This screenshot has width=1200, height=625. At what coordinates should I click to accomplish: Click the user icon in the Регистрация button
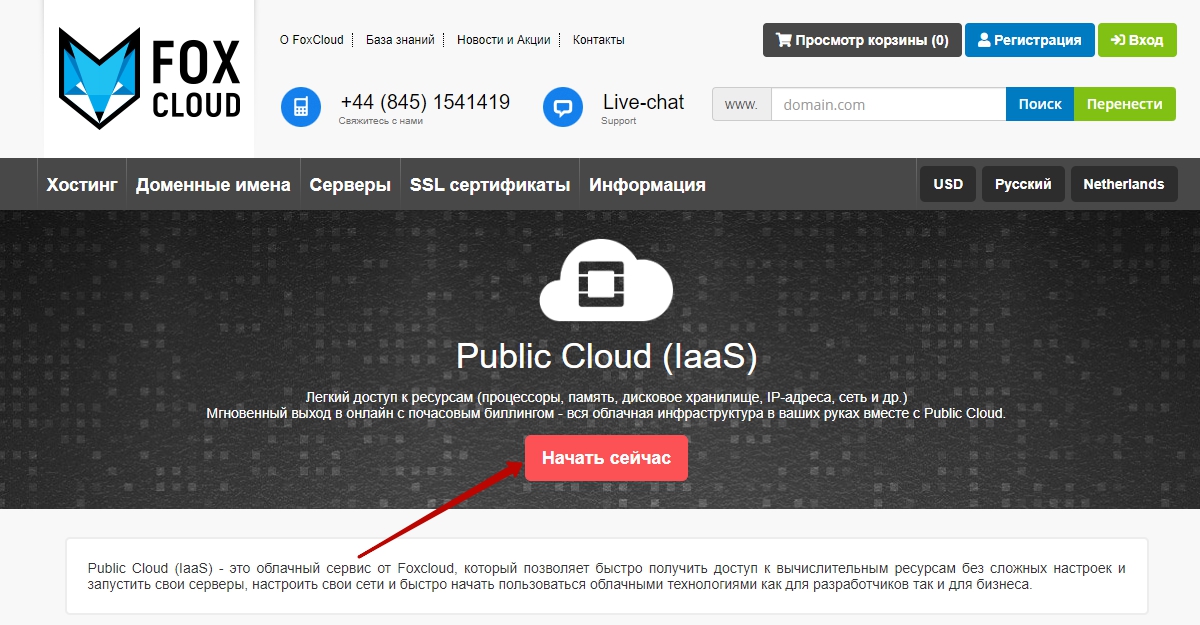click(984, 41)
